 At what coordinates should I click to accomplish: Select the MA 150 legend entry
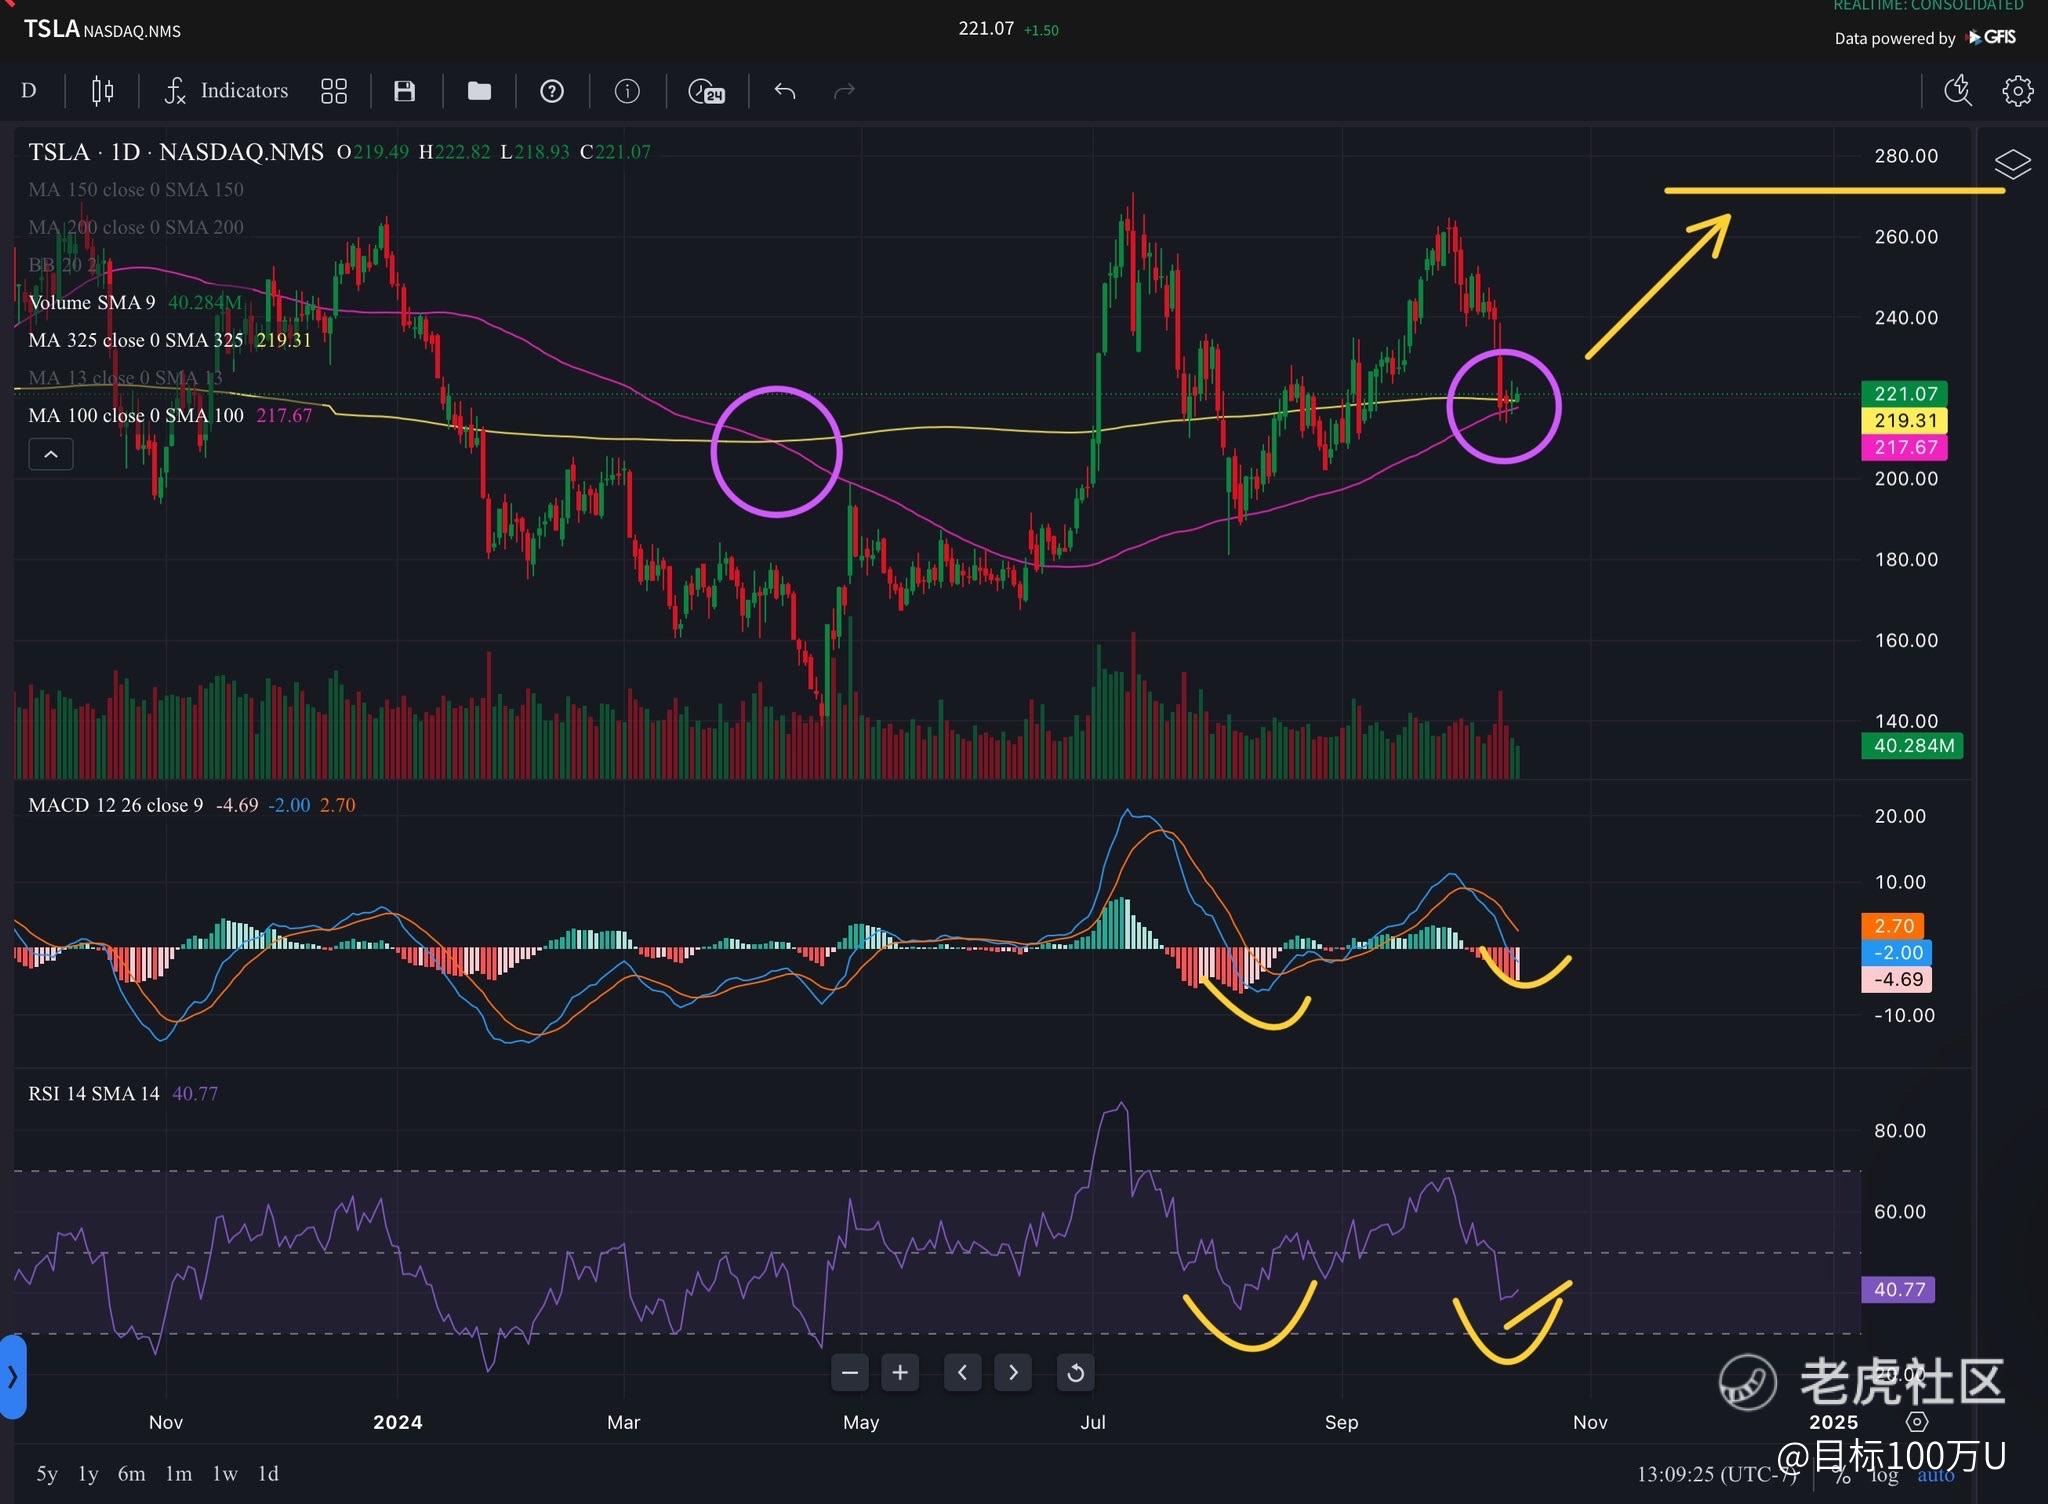[x=136, y=189]
